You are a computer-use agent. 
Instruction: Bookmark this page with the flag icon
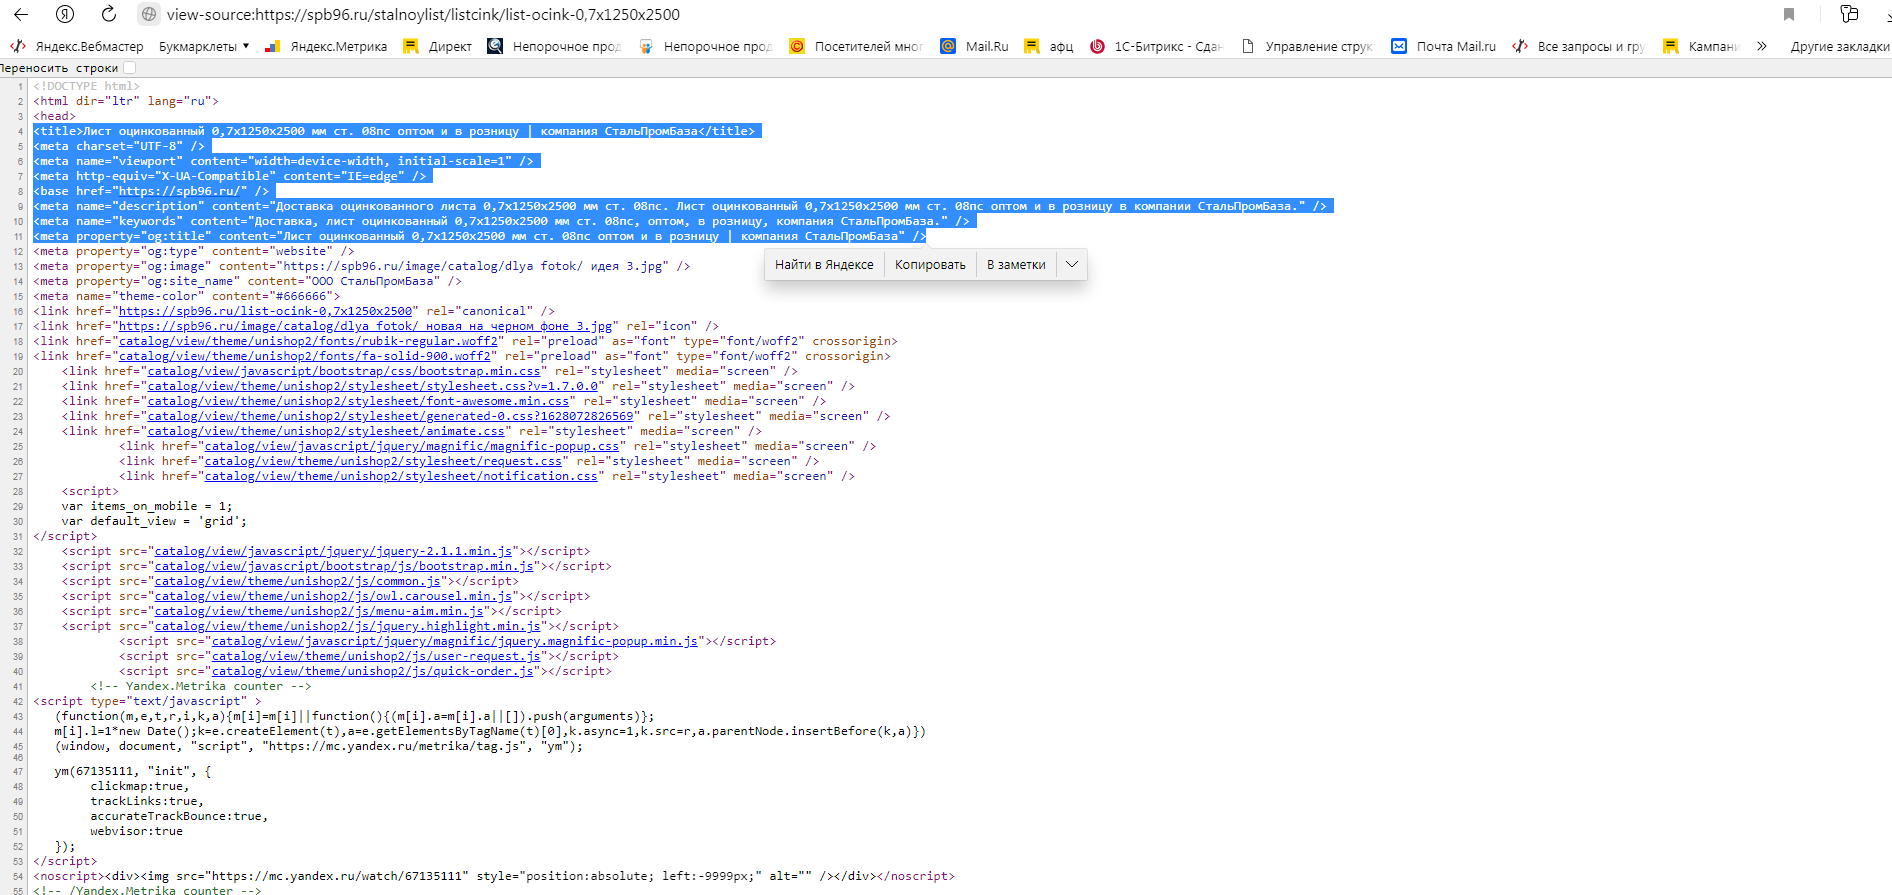(x=1789, y=14)
